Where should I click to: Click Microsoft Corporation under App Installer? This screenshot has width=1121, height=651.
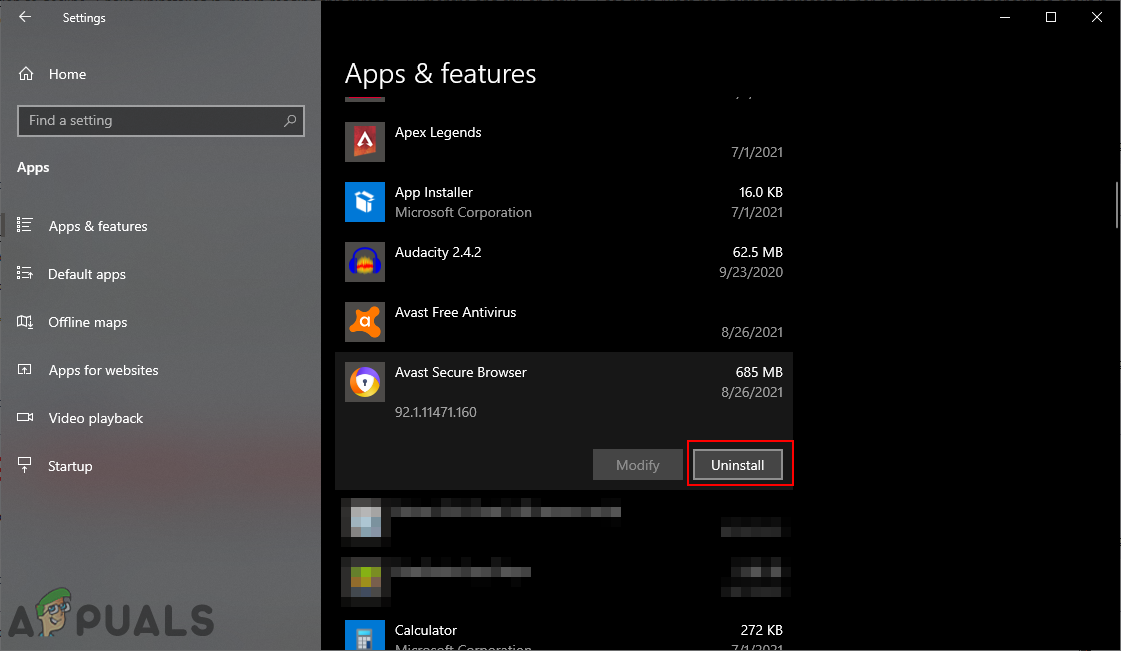[x=463, y=212]
